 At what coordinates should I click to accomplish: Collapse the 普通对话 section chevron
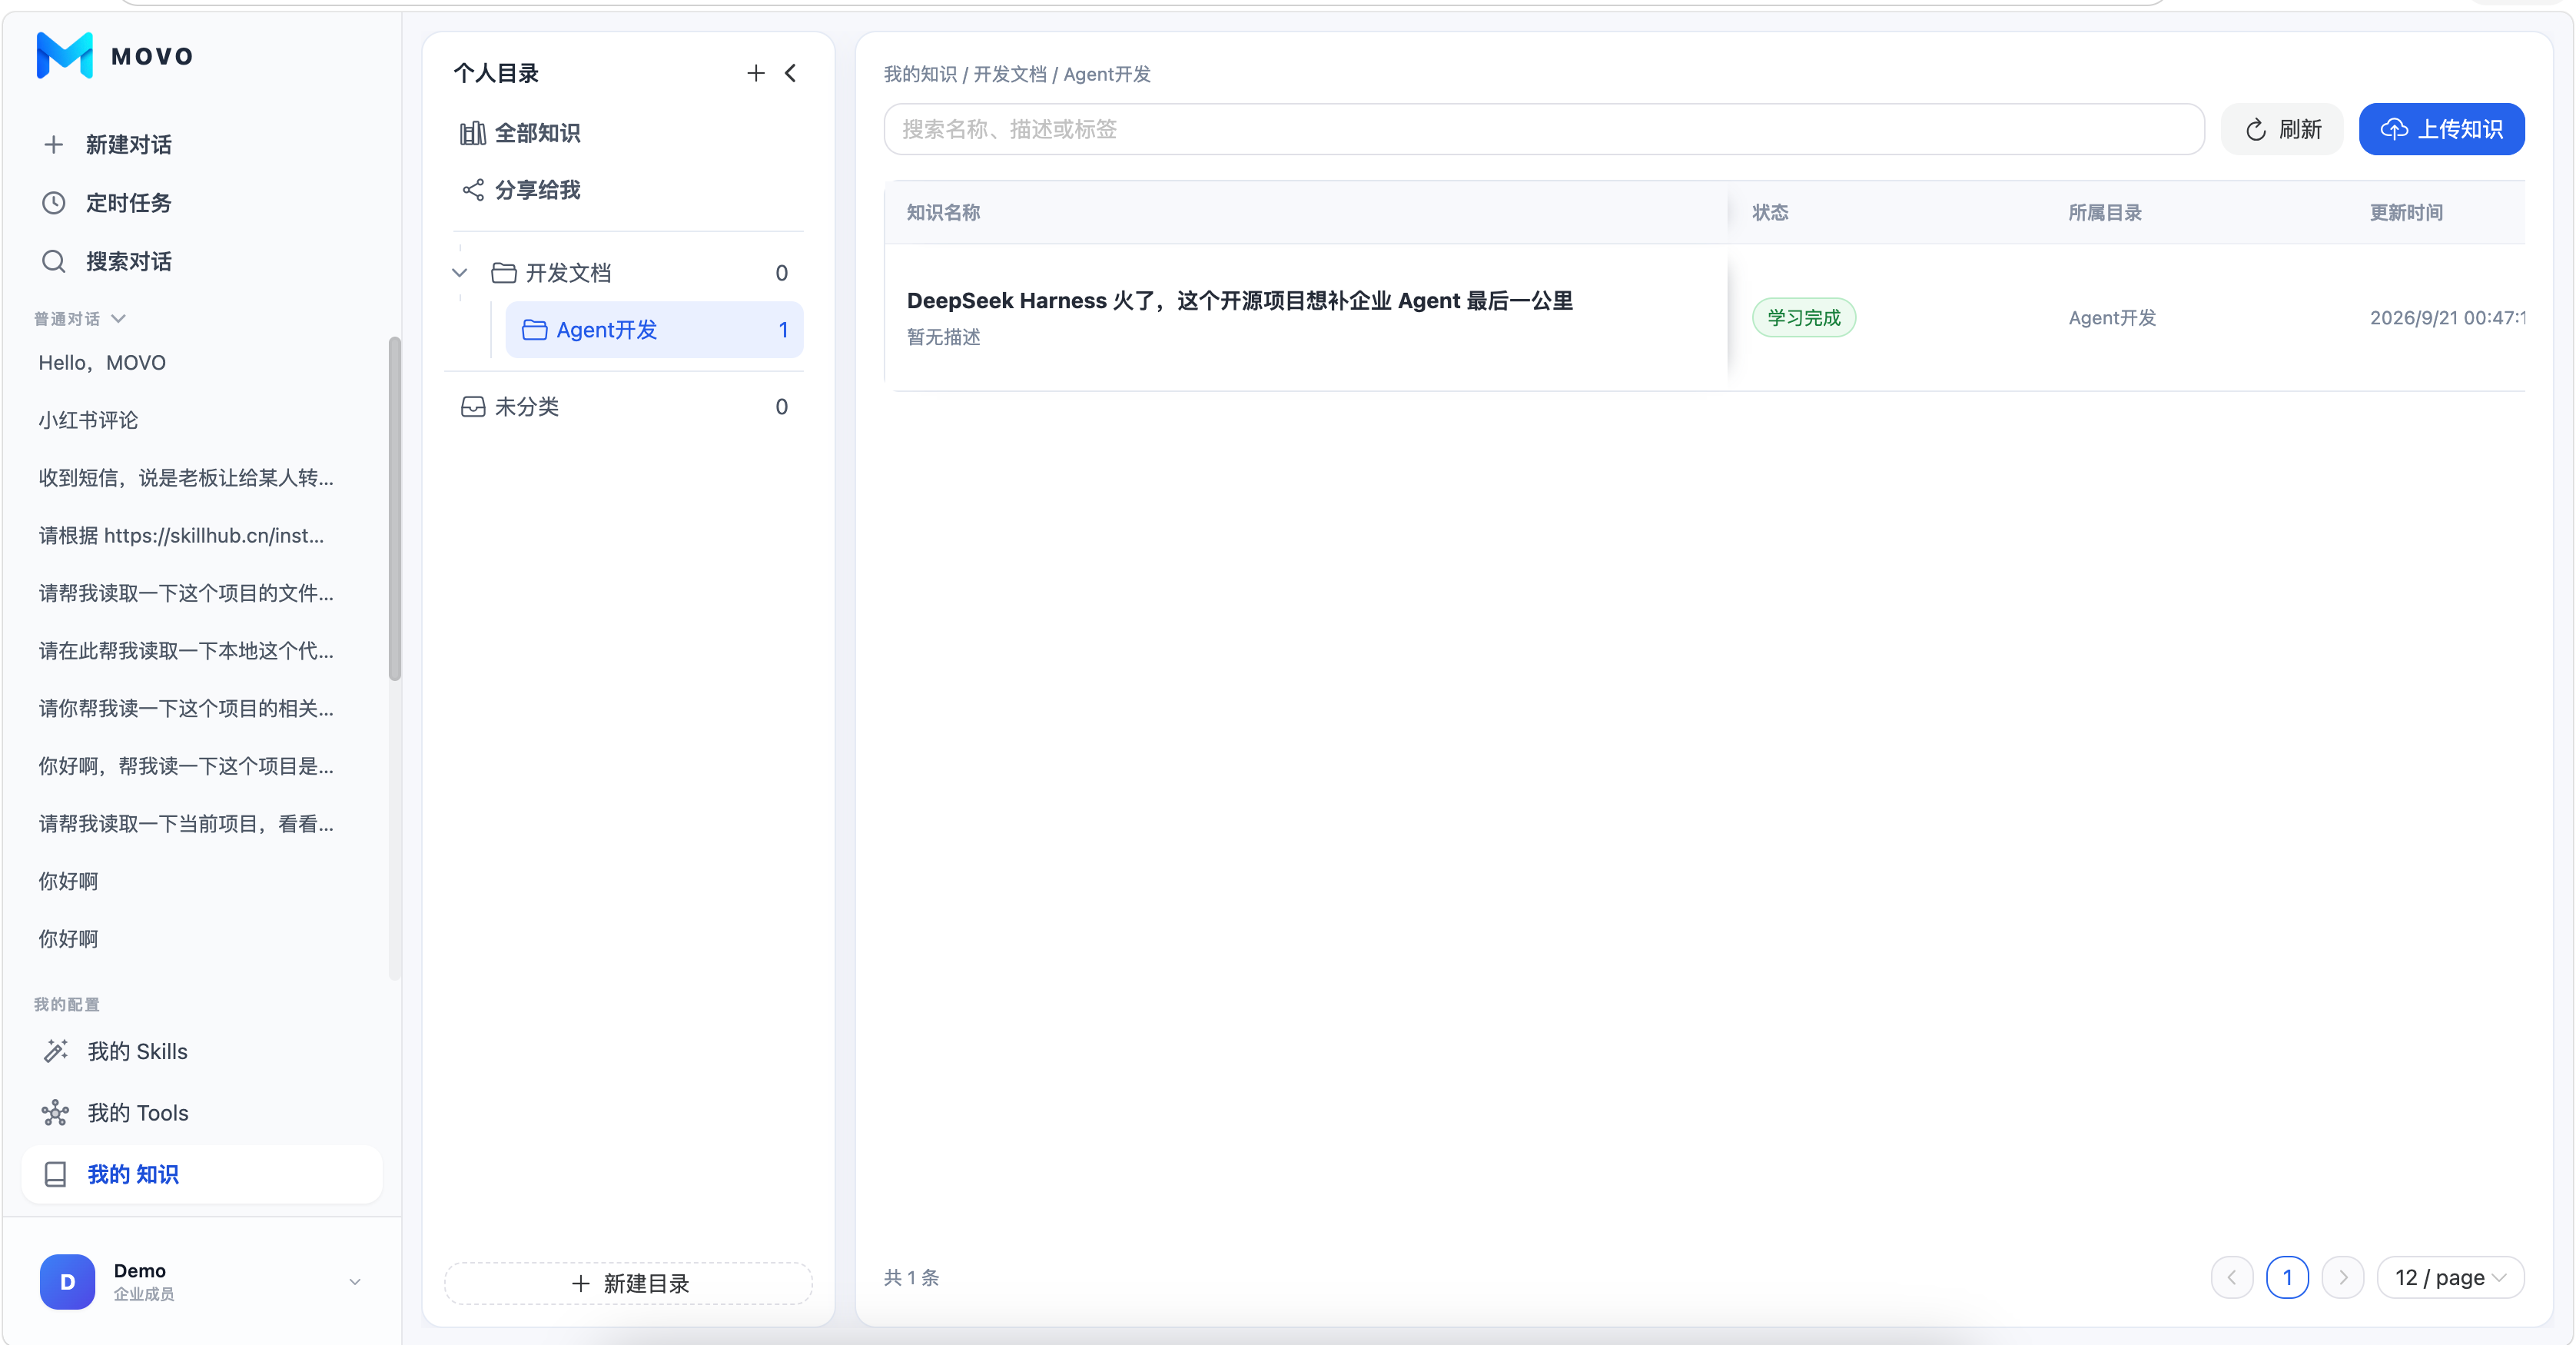click(x=119, y=319)
